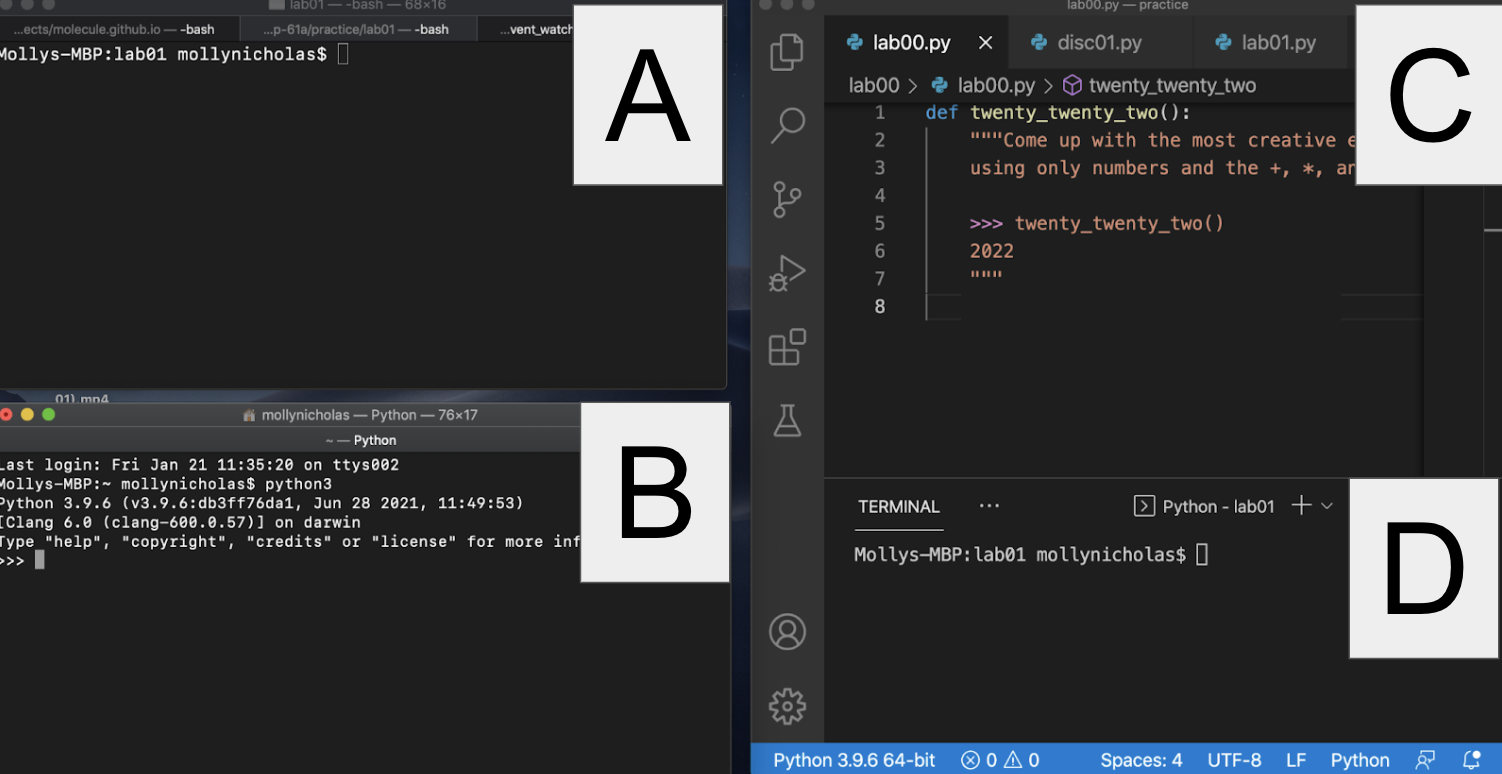Open the Extensions view

(788, 347)
